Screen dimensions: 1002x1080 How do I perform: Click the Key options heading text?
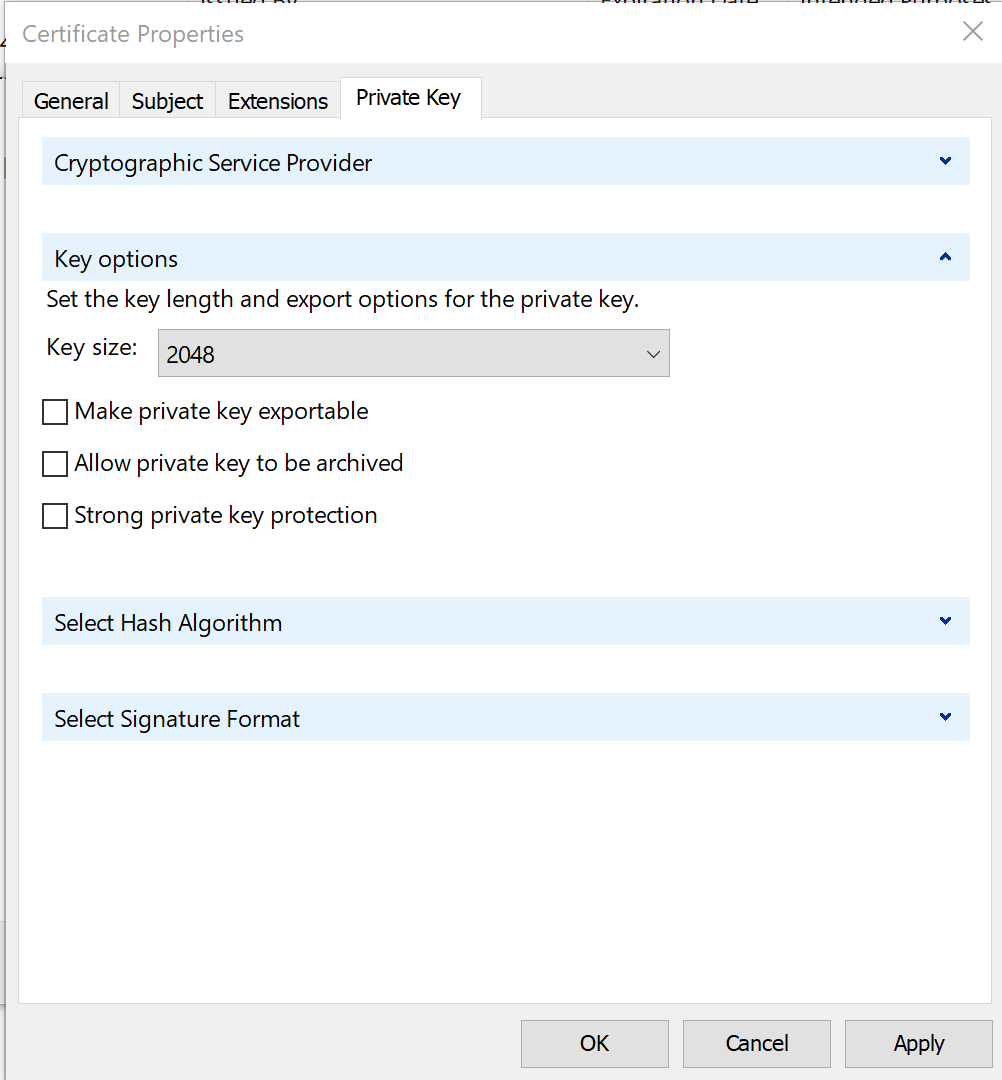point(116,259)
